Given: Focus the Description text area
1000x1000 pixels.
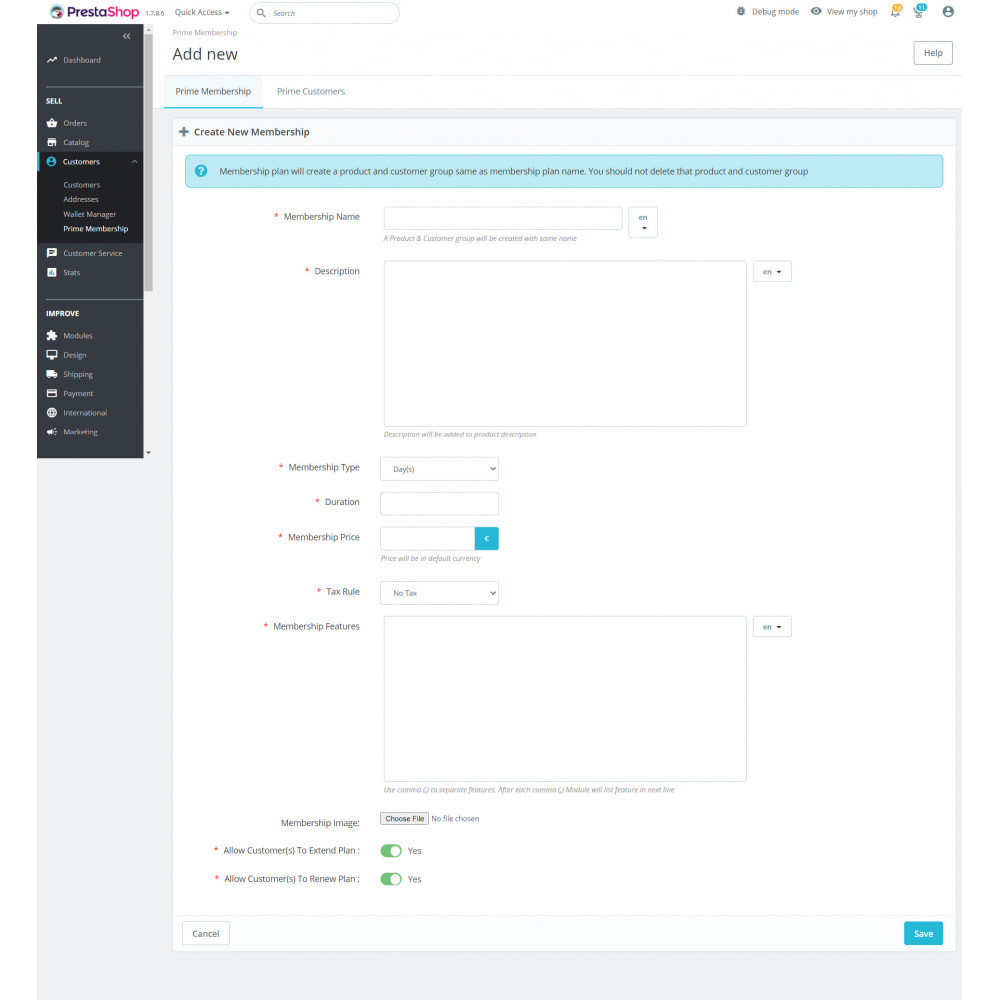Looking at the screenshot, I should (565, 344).
